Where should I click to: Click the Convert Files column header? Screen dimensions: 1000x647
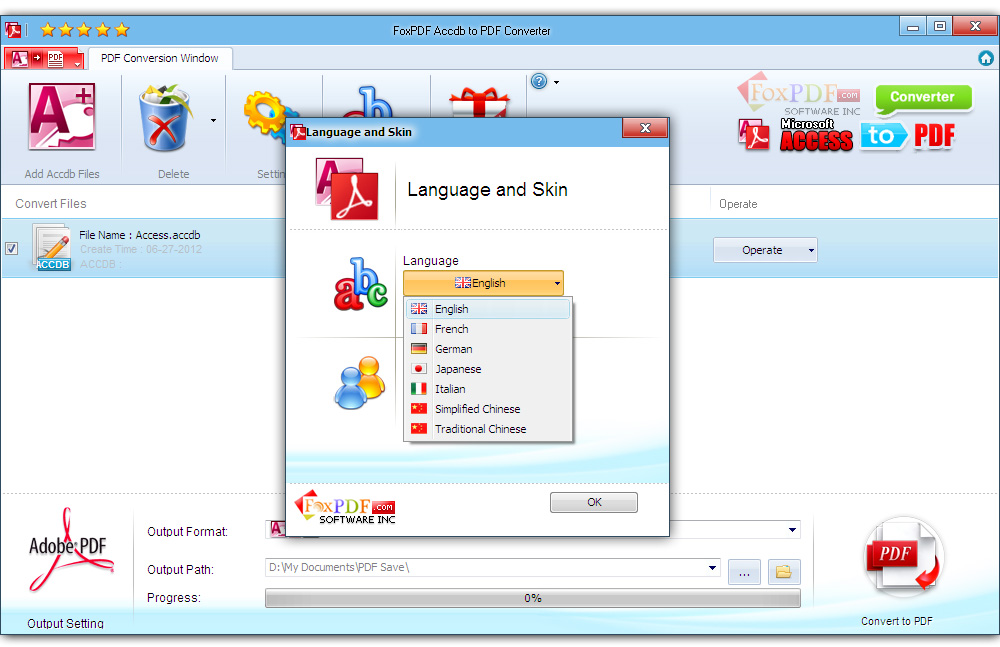[x=50, y=204]
